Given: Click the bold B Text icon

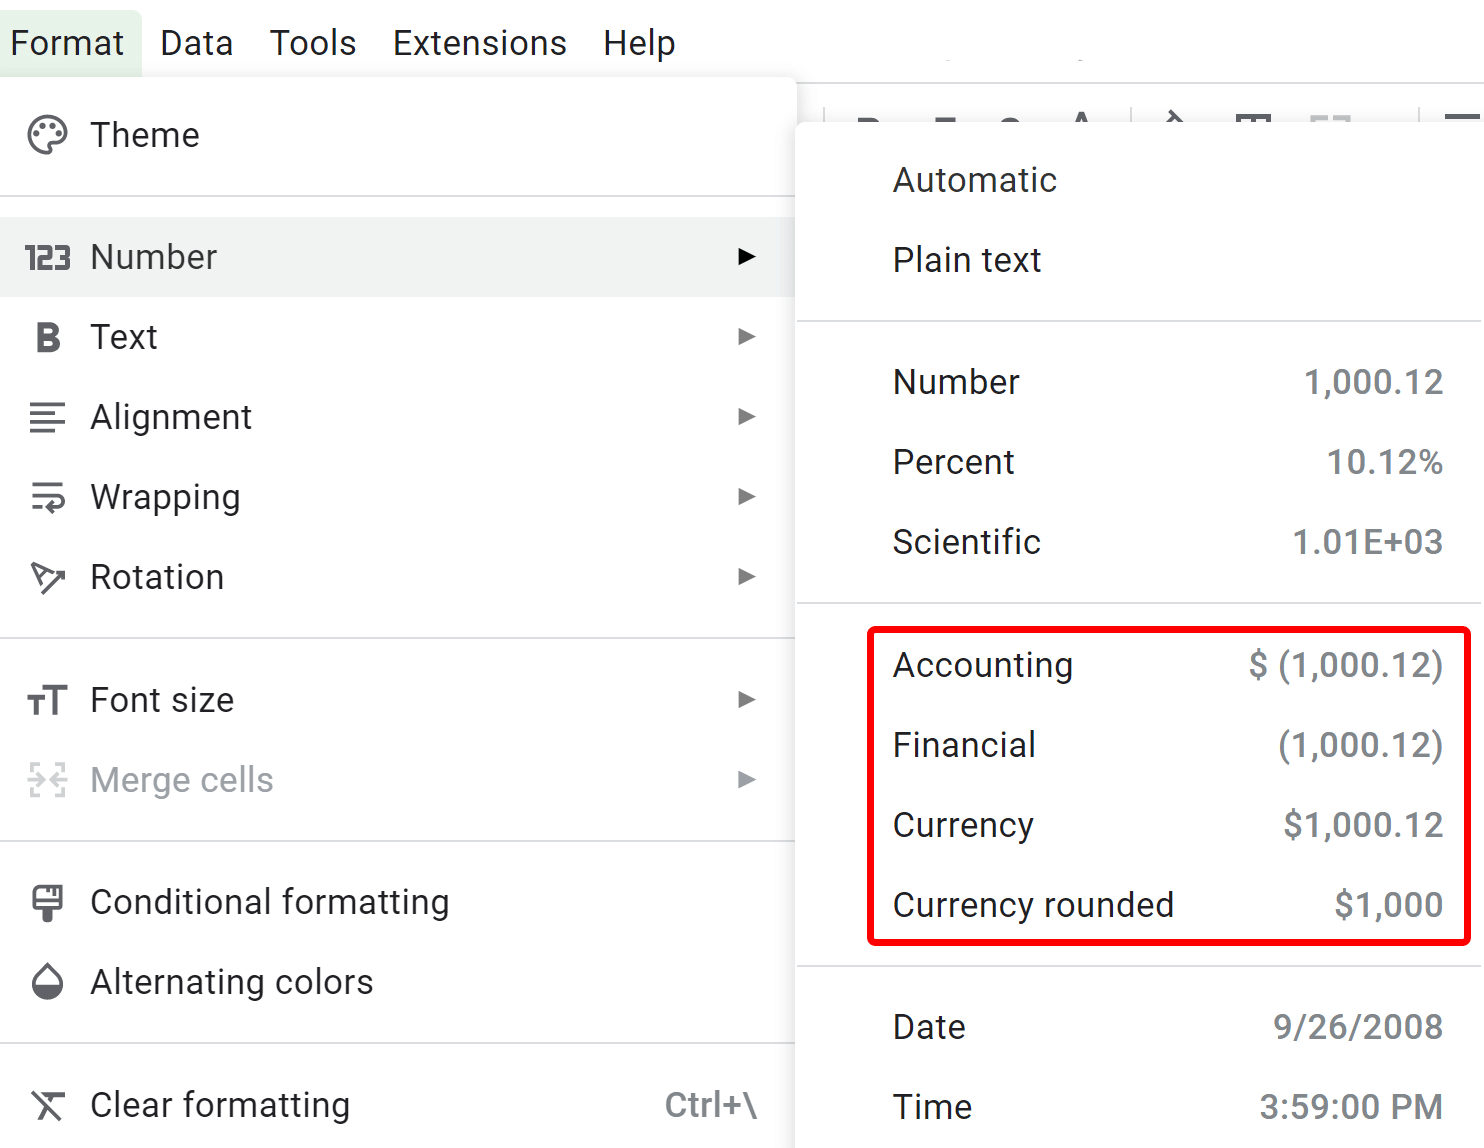Looking at the screenshot, I should (x=48, y=337).
